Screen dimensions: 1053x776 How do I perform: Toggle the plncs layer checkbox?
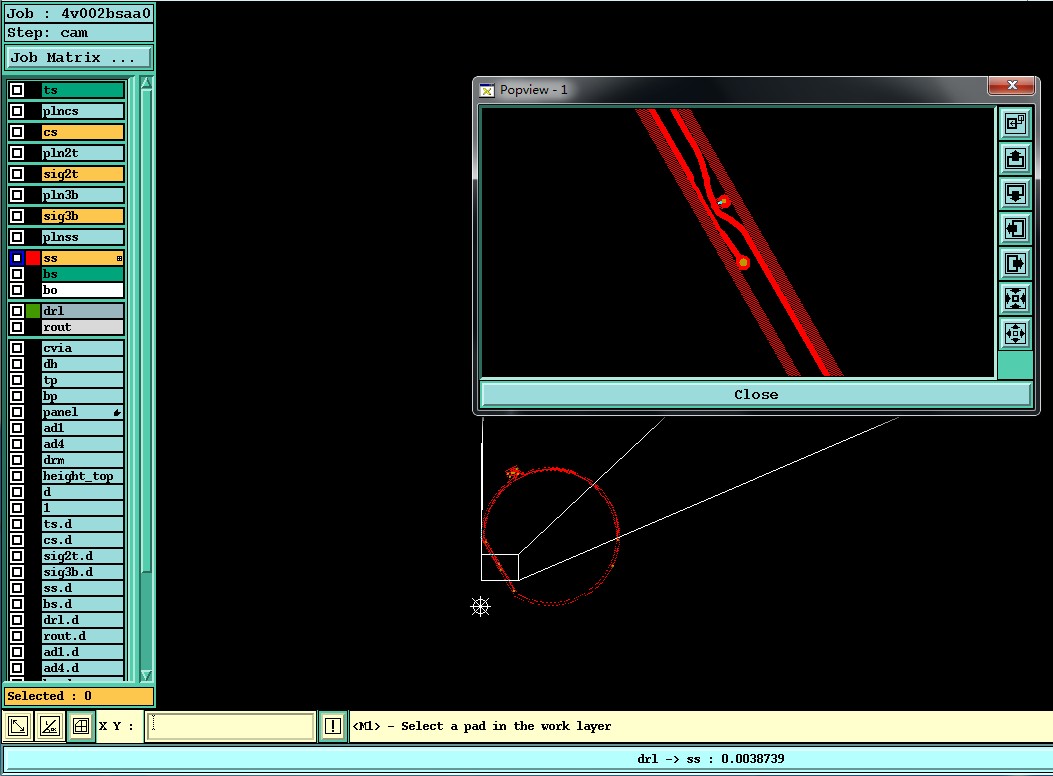[17, 111]
